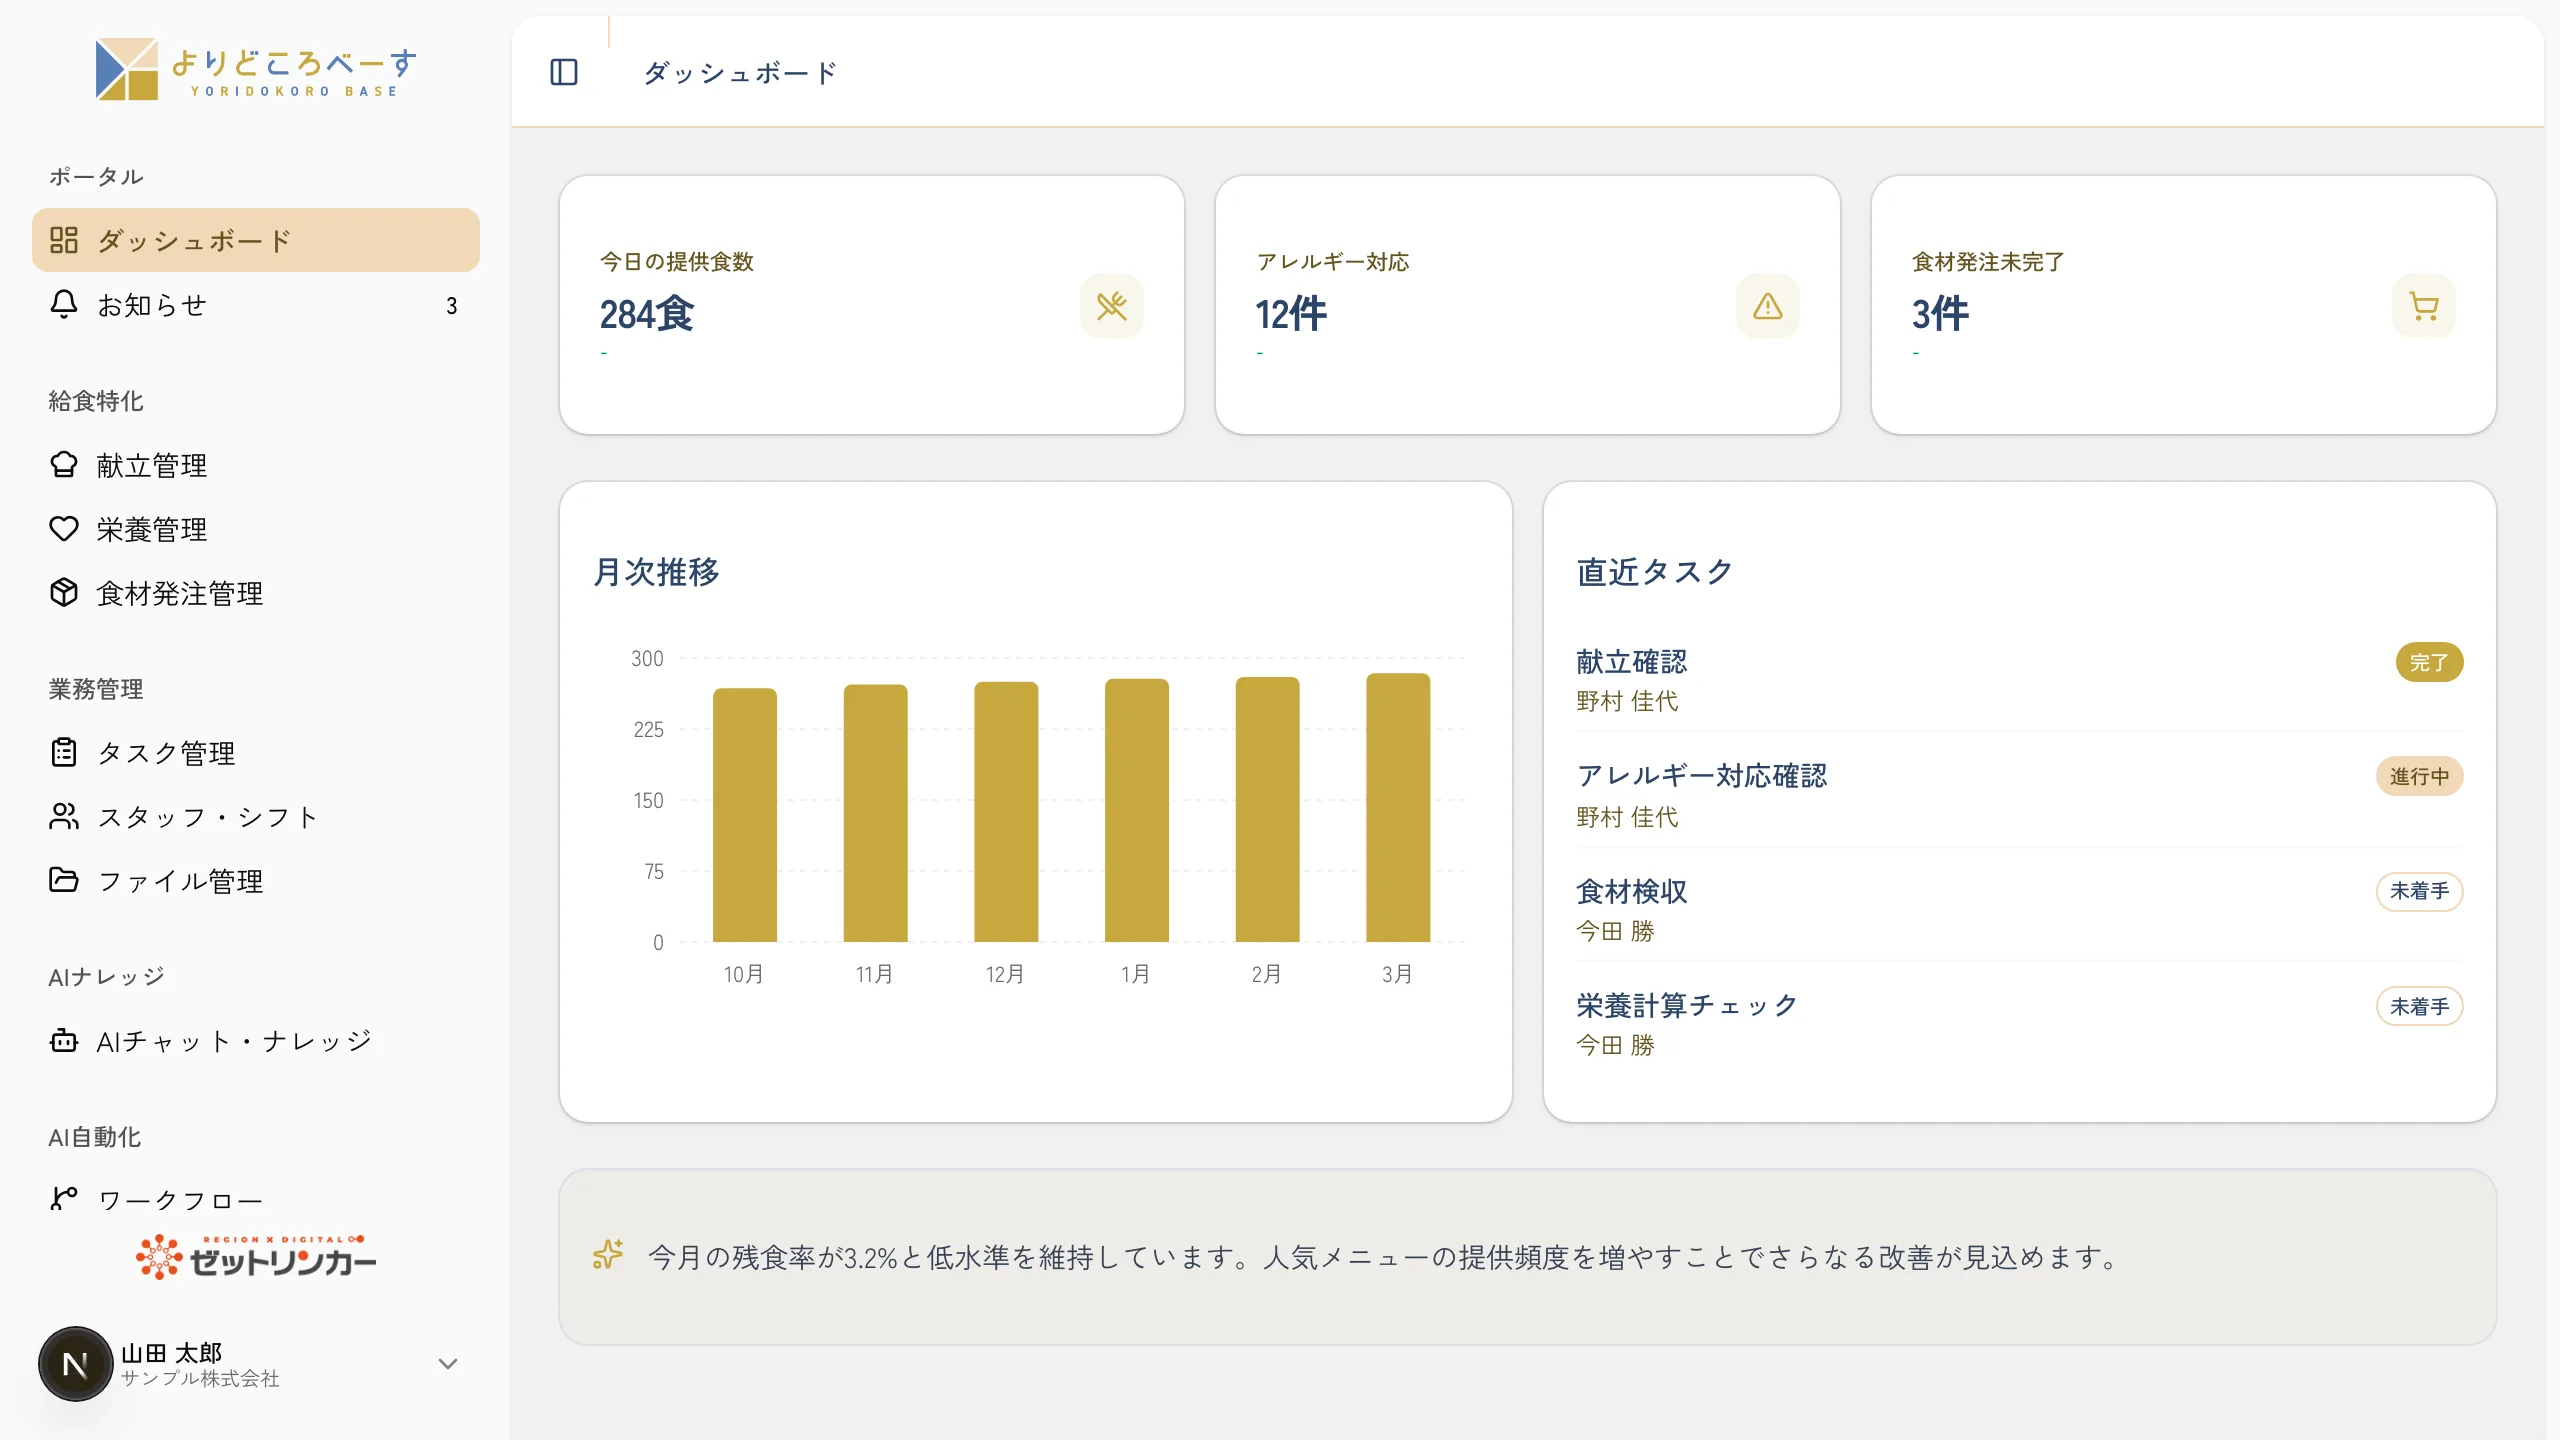Go to ファイル管理 page
Image resolution: width=2560 pixels, height=1440 pixels.
[256, 880]
